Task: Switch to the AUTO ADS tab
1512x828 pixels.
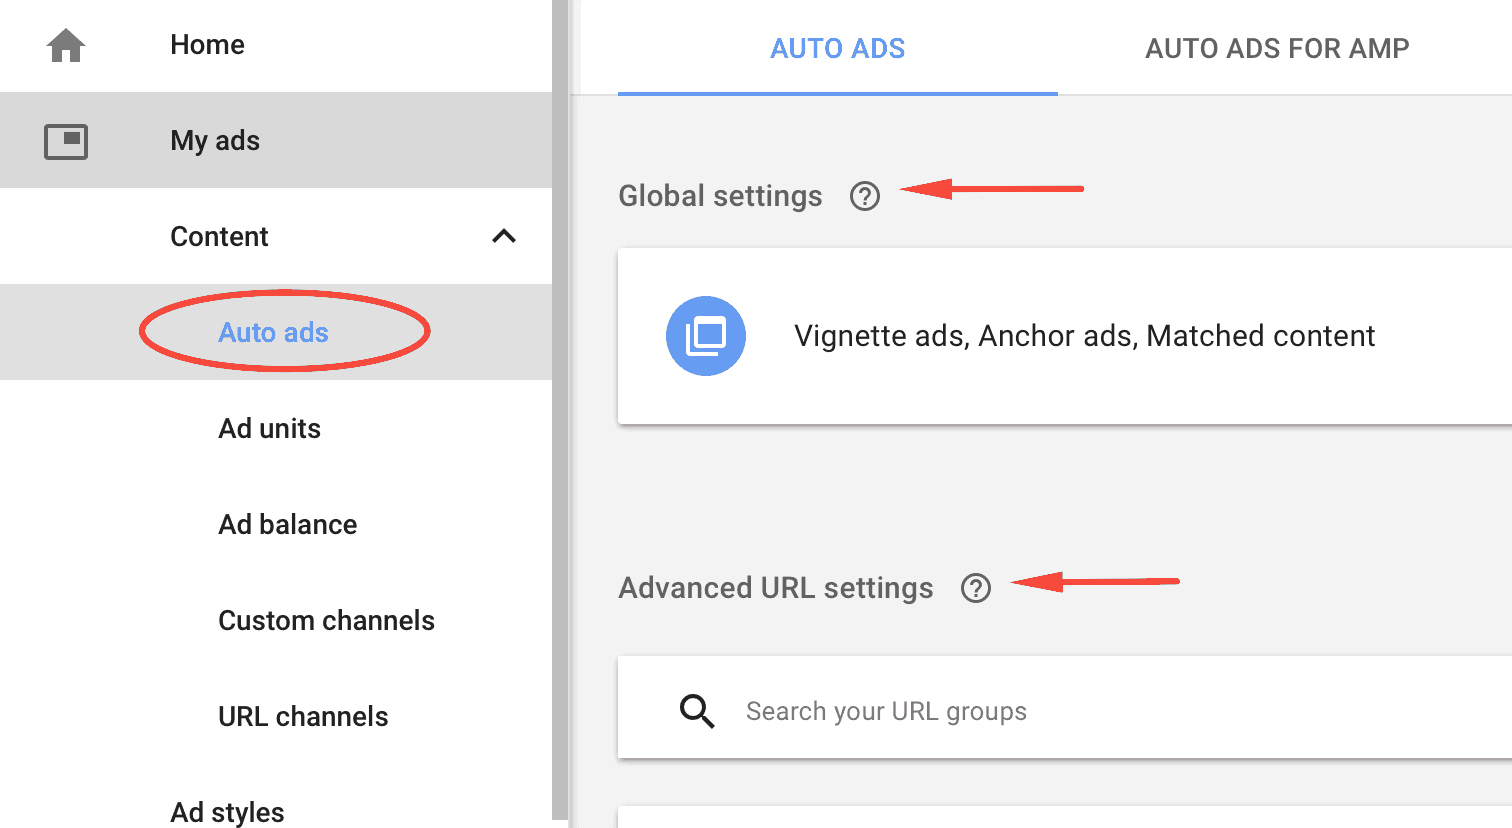Action: pos(837,48)
